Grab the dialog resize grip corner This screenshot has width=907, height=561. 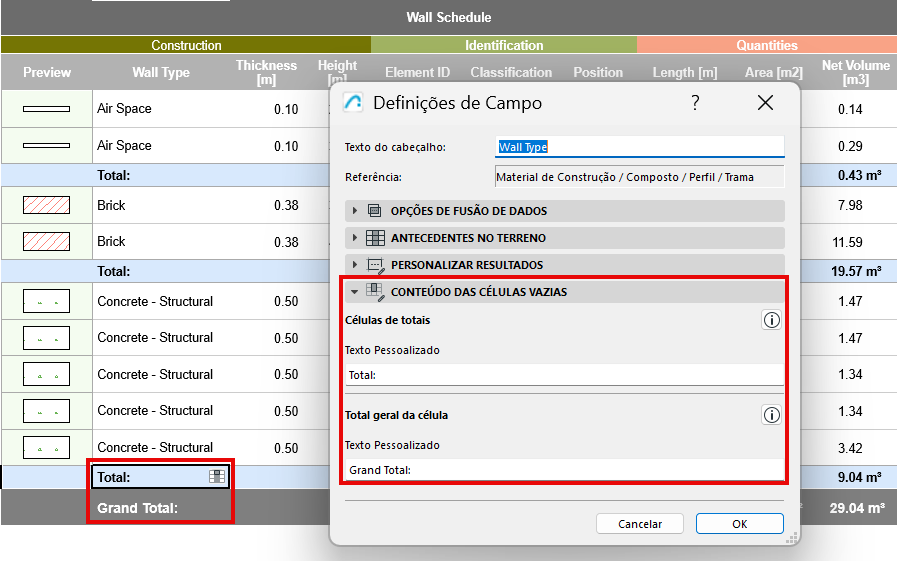coord(792,538)
